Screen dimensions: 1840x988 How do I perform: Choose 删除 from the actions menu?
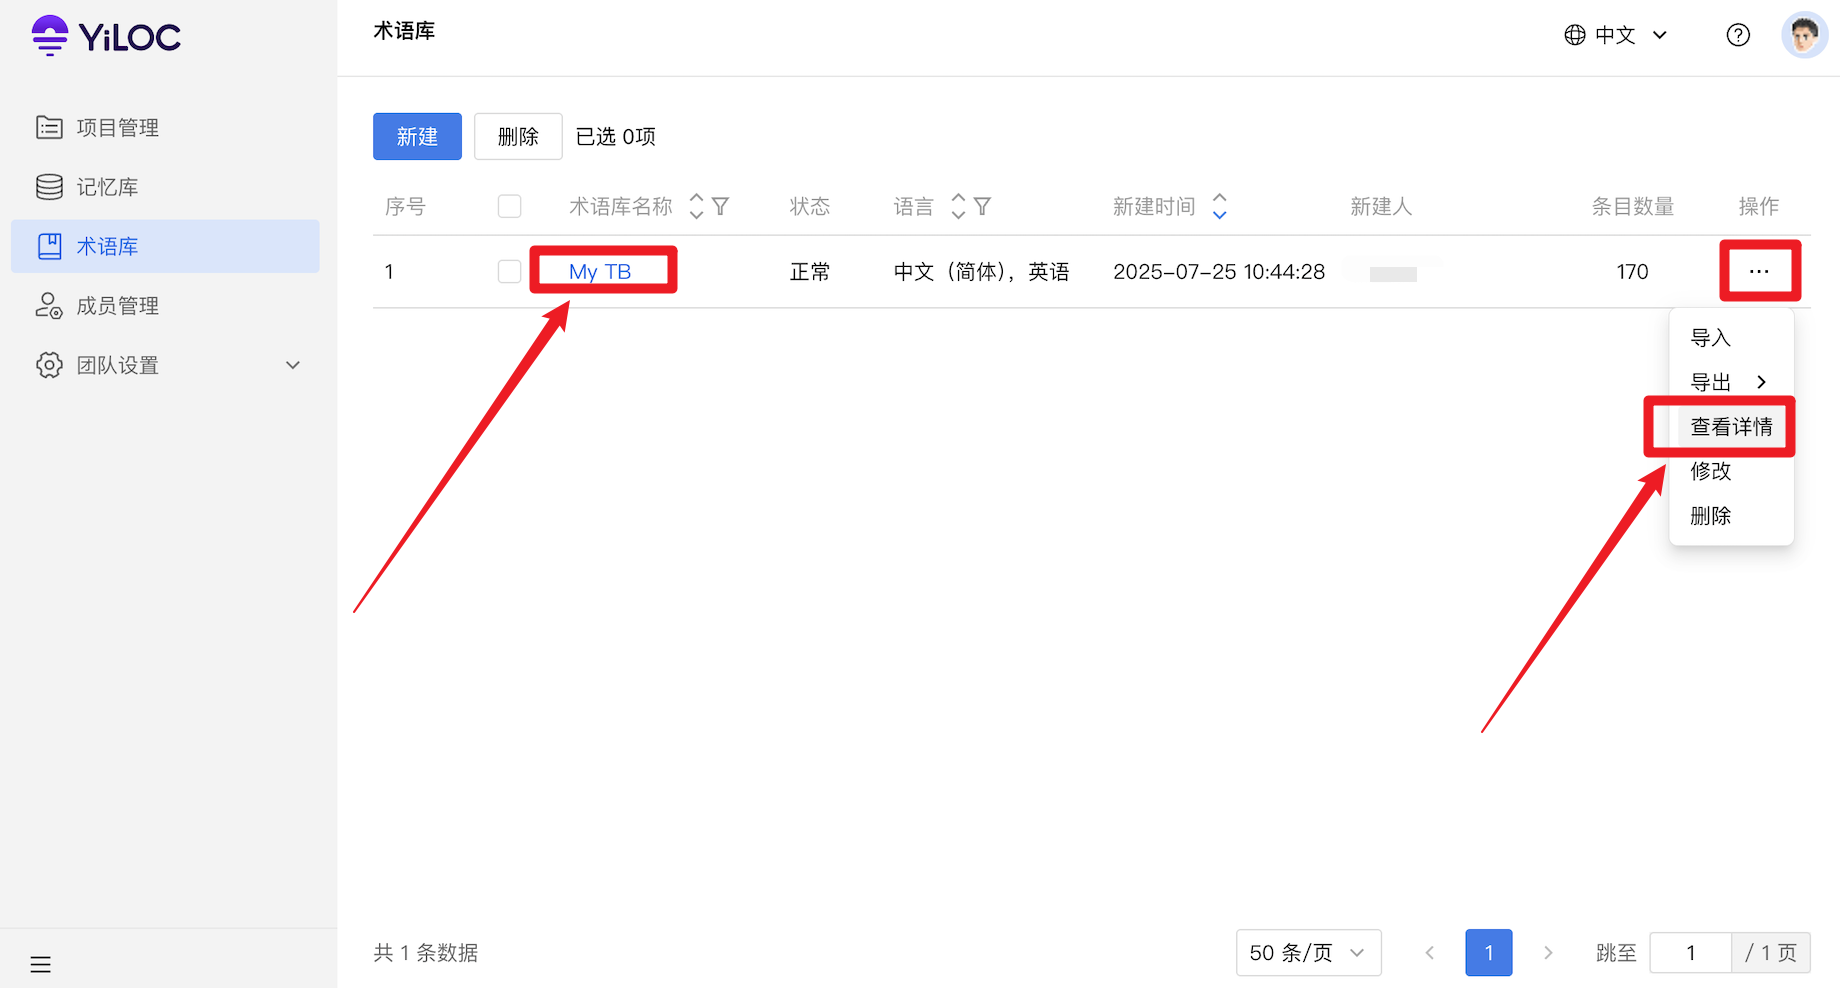point(1731,516)
